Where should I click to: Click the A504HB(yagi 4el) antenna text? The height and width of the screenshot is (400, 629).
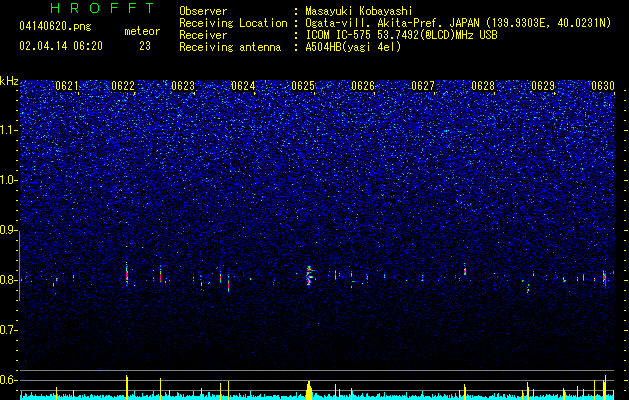coord(353,47)
